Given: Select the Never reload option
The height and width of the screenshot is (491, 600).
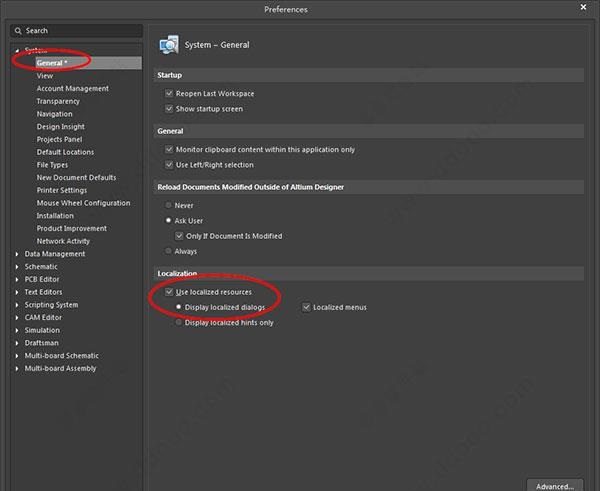Looking at the screenshot, I should (168, 205).
